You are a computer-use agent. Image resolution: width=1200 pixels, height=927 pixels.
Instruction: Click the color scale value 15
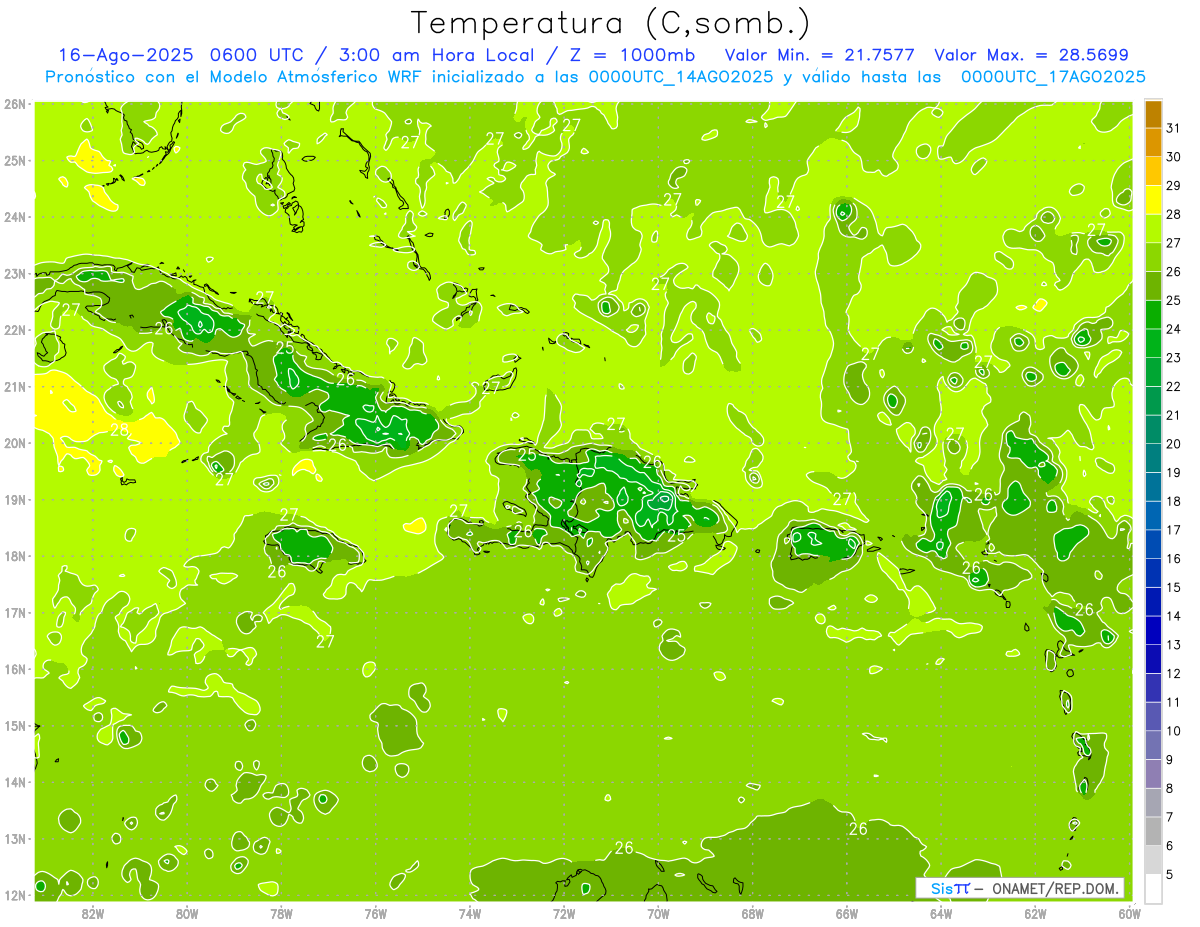[1174, 587]
